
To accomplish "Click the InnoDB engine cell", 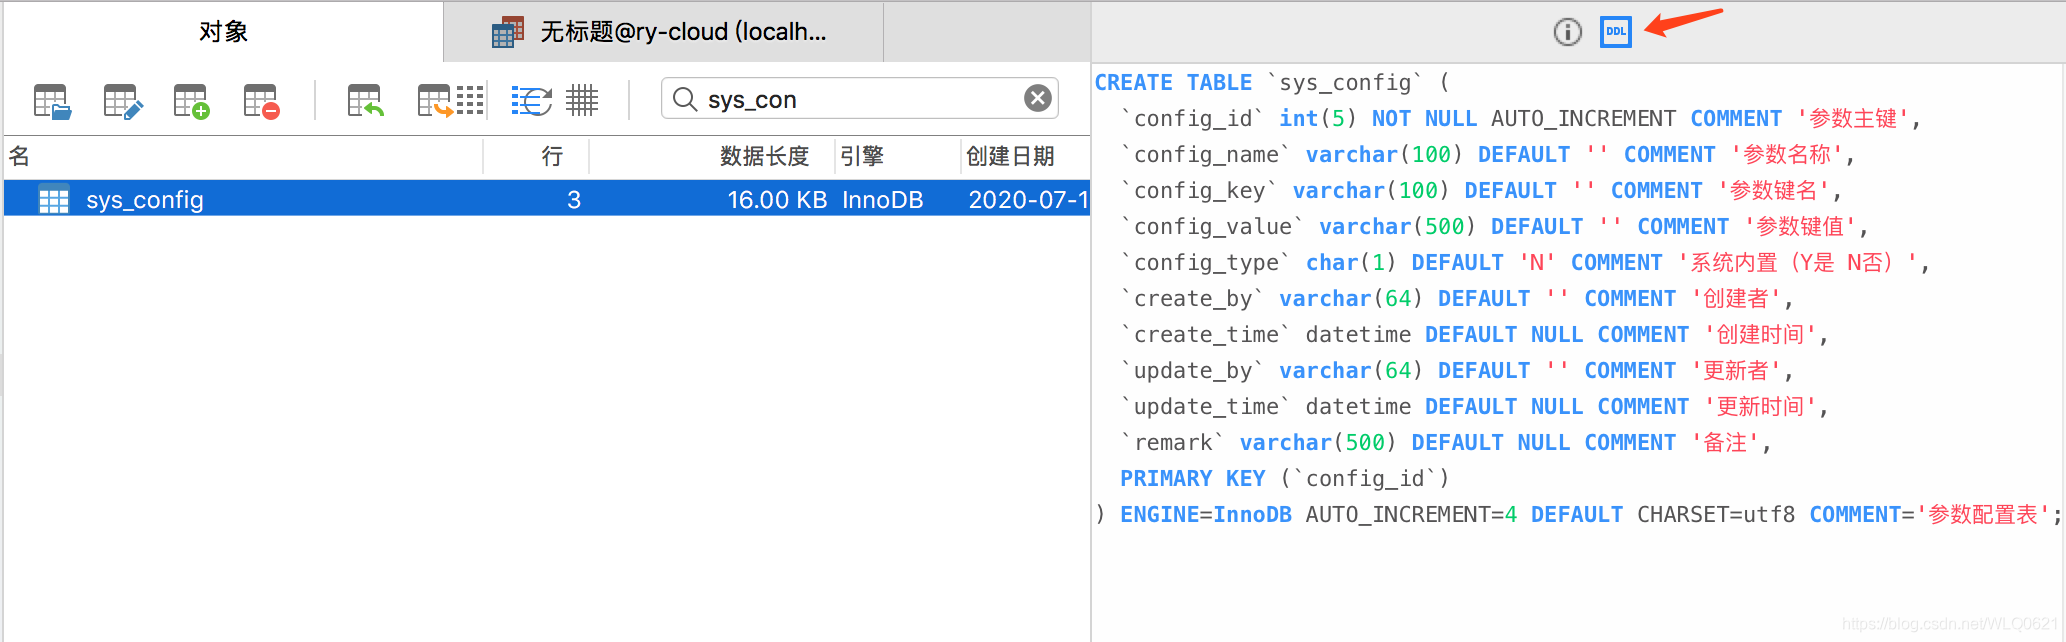I will tap(882, 200).
